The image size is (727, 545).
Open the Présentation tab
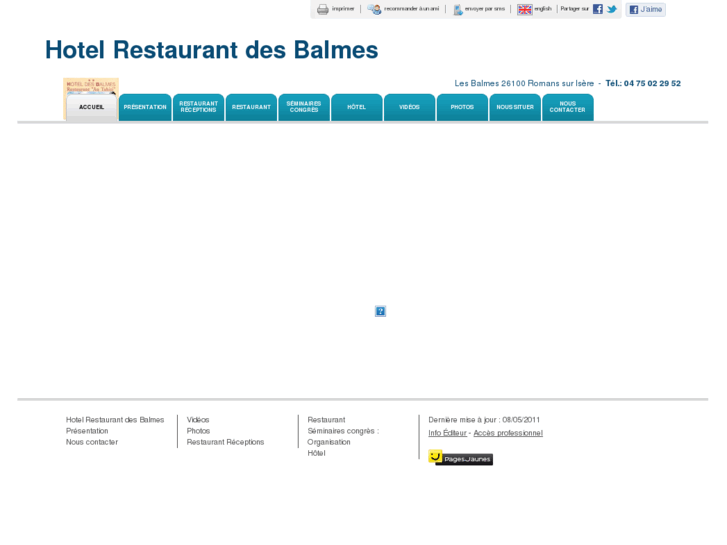pos(145,107)
